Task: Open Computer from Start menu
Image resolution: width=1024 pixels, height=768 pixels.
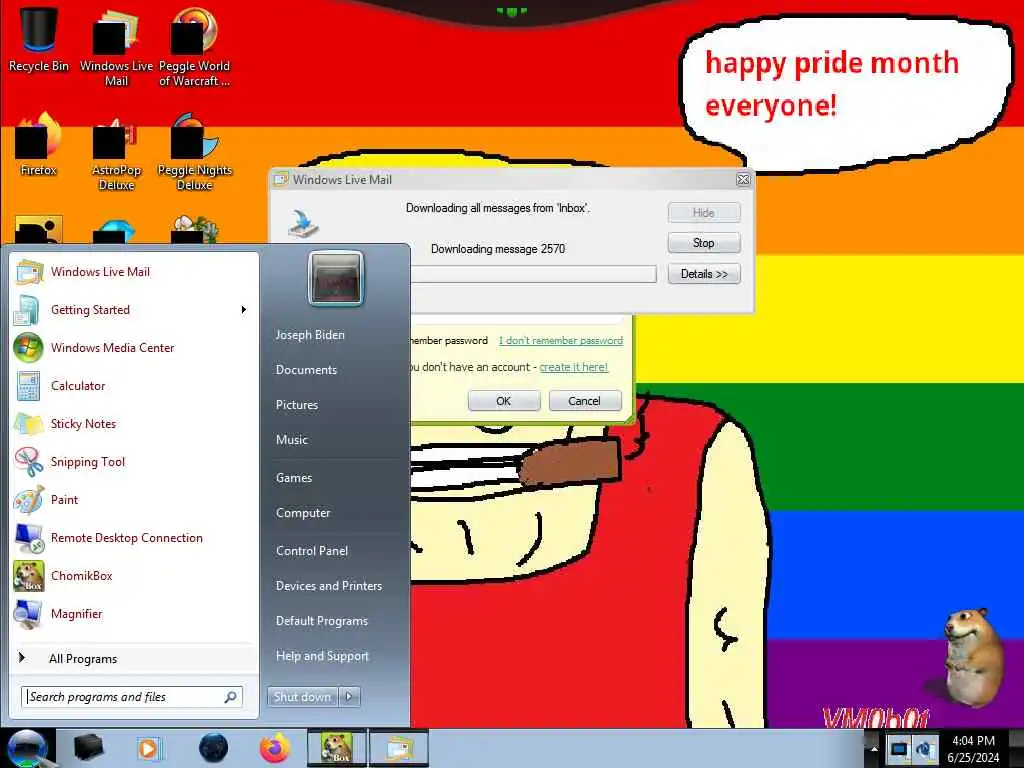Action: (303, 513)
